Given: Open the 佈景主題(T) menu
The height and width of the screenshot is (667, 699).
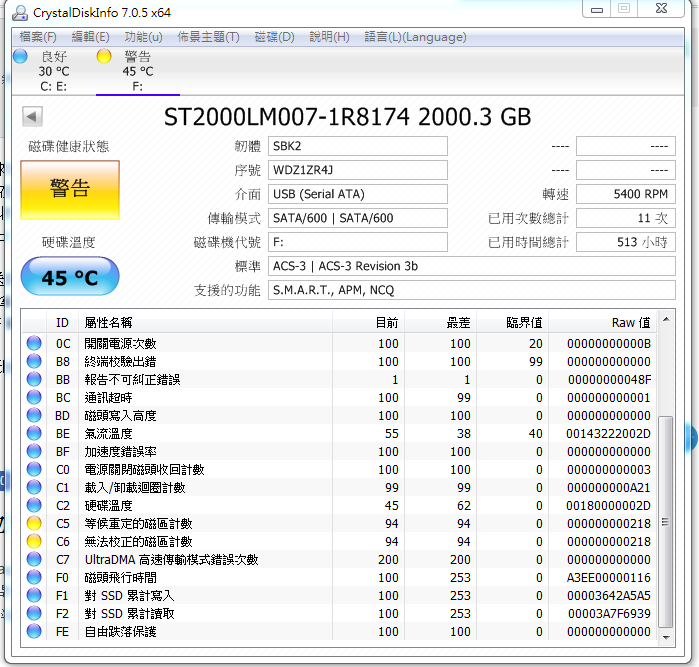Looking at the screenshot, I should point(208,37).
